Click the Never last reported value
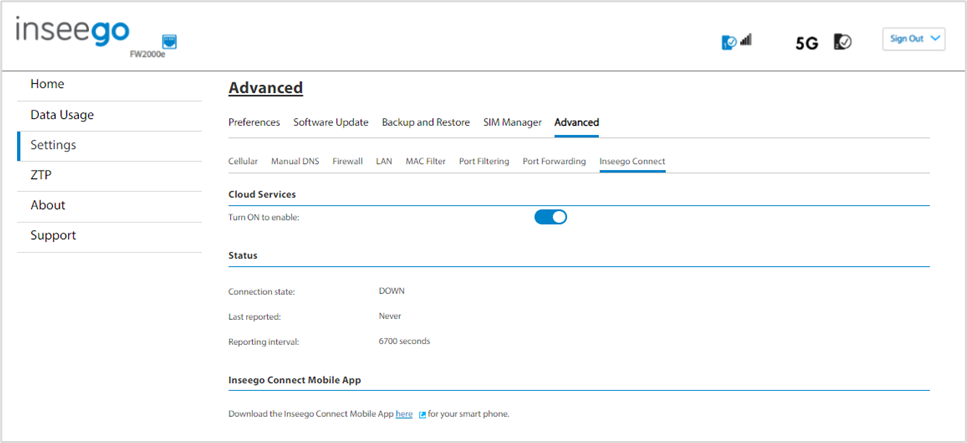Viewport: 967px width, 443px height. point(390,316)
